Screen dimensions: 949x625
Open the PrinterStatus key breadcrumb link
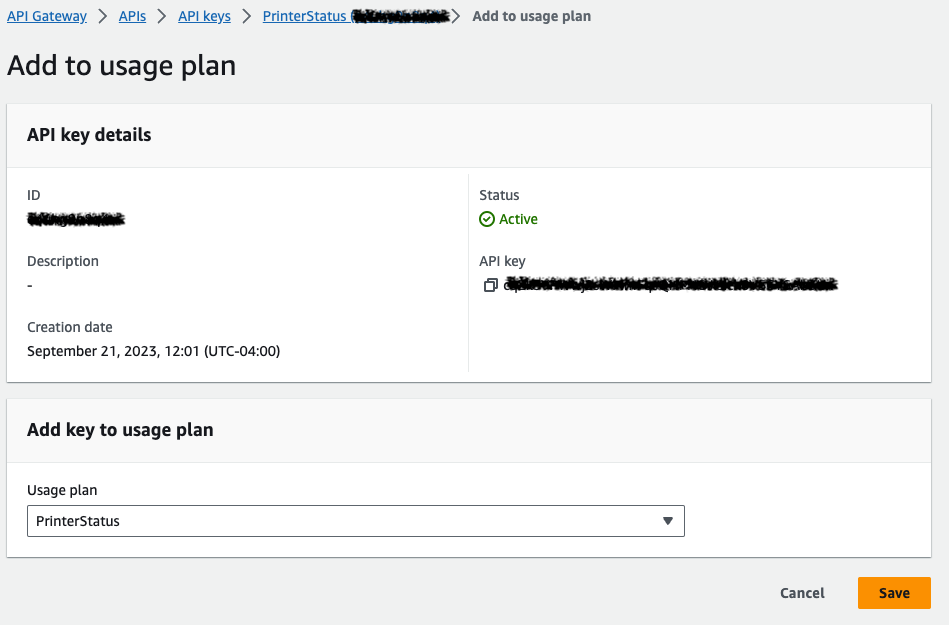305,16
